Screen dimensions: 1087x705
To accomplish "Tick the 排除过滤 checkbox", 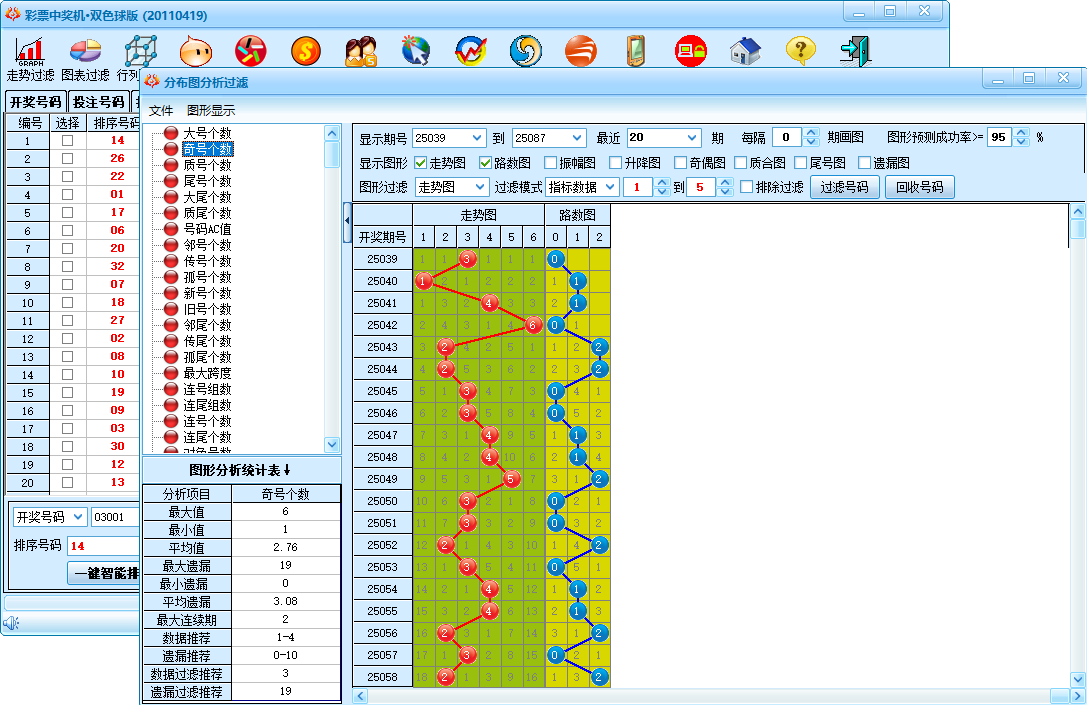I will pos(747,187).
